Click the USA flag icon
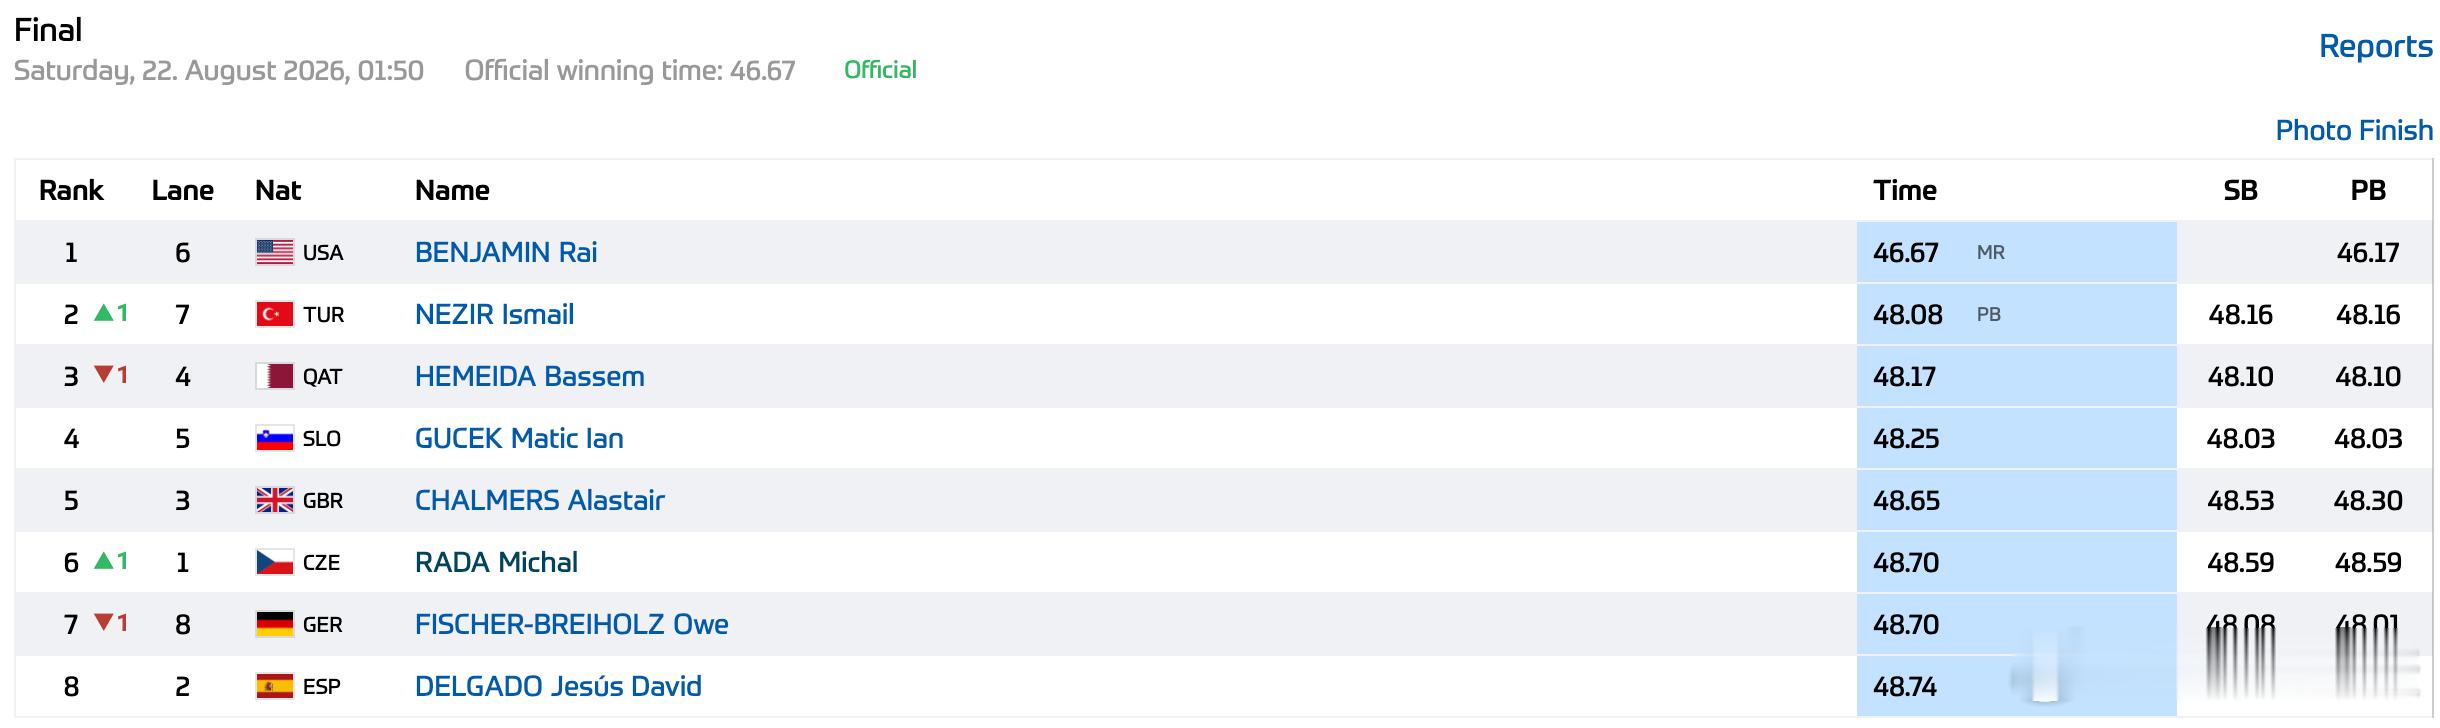 [x=274, y=252]
